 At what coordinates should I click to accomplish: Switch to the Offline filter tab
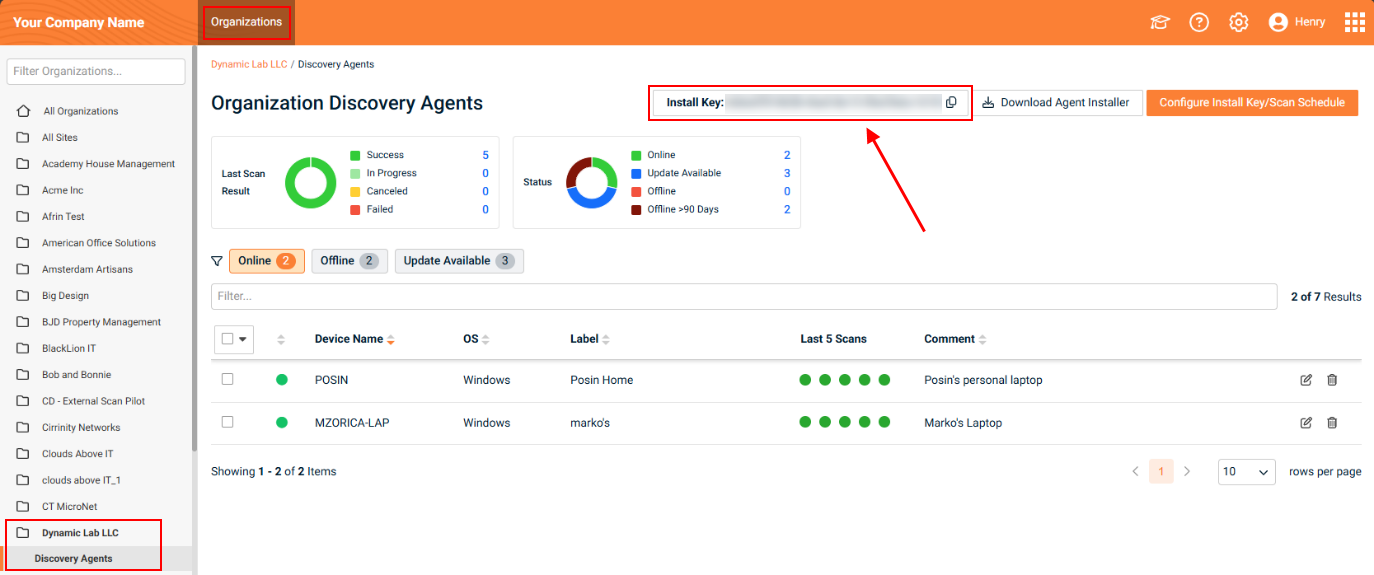tap(348, 261)
